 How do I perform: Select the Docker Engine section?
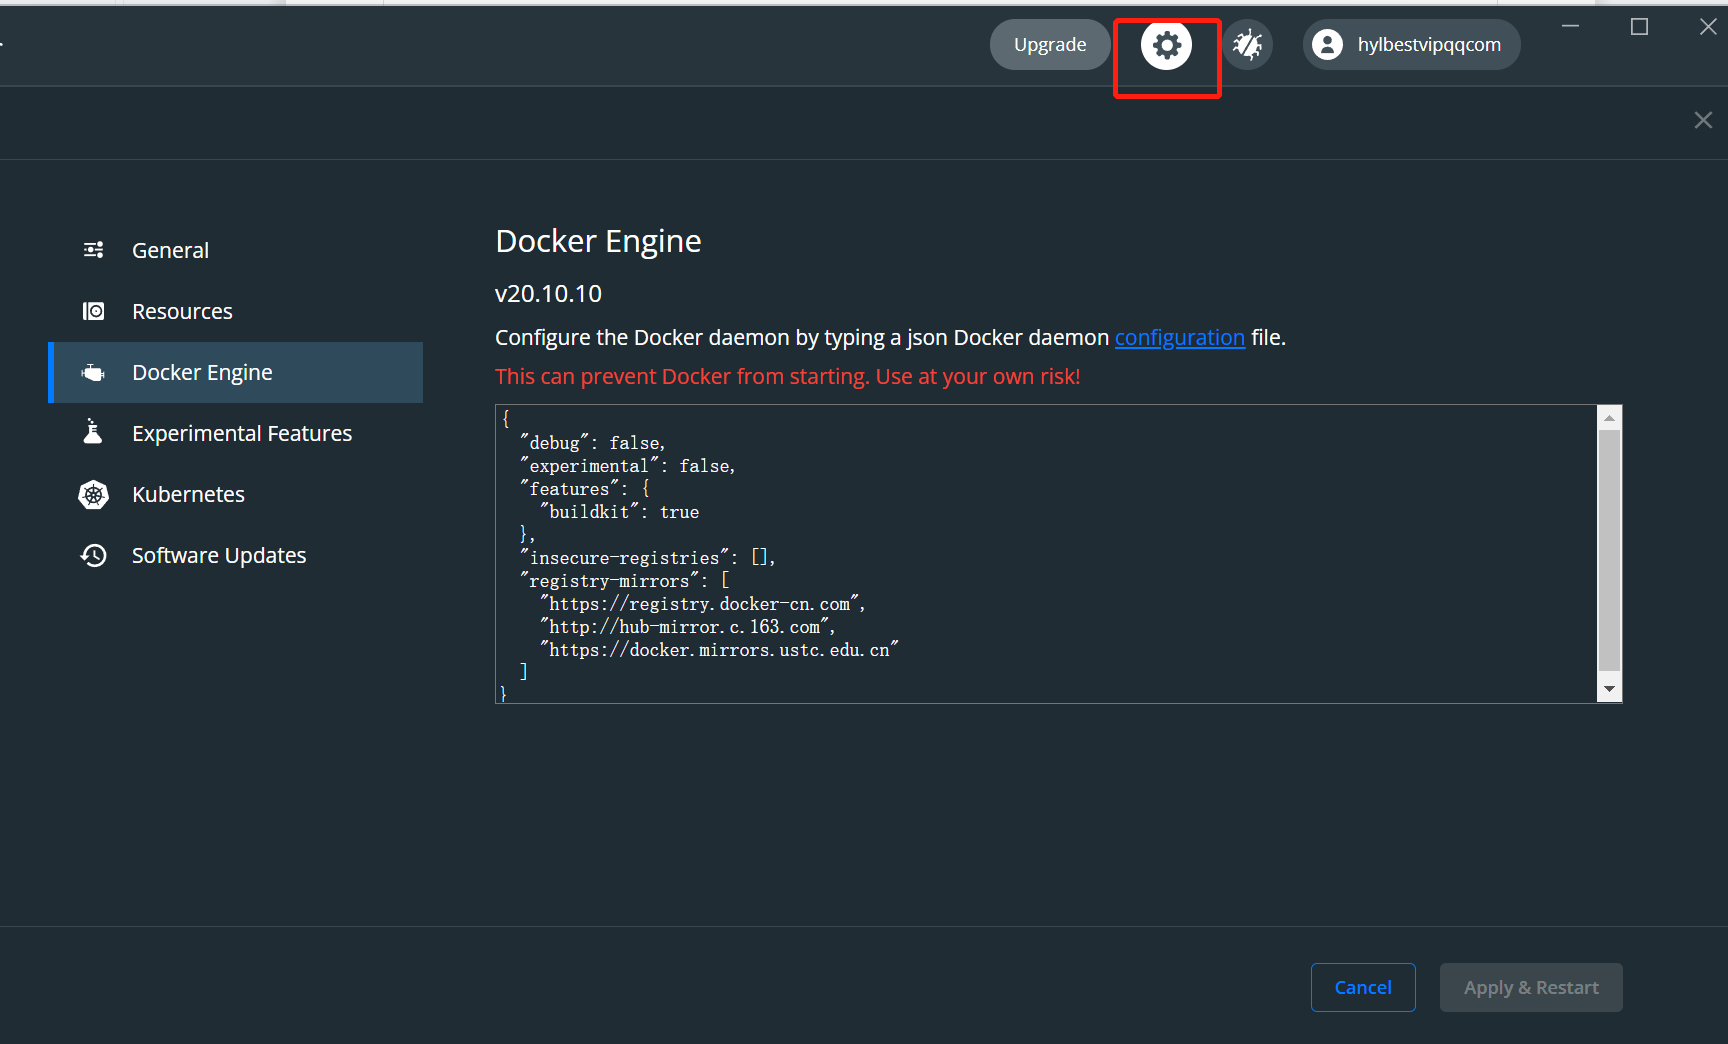(x=235, y=372)
